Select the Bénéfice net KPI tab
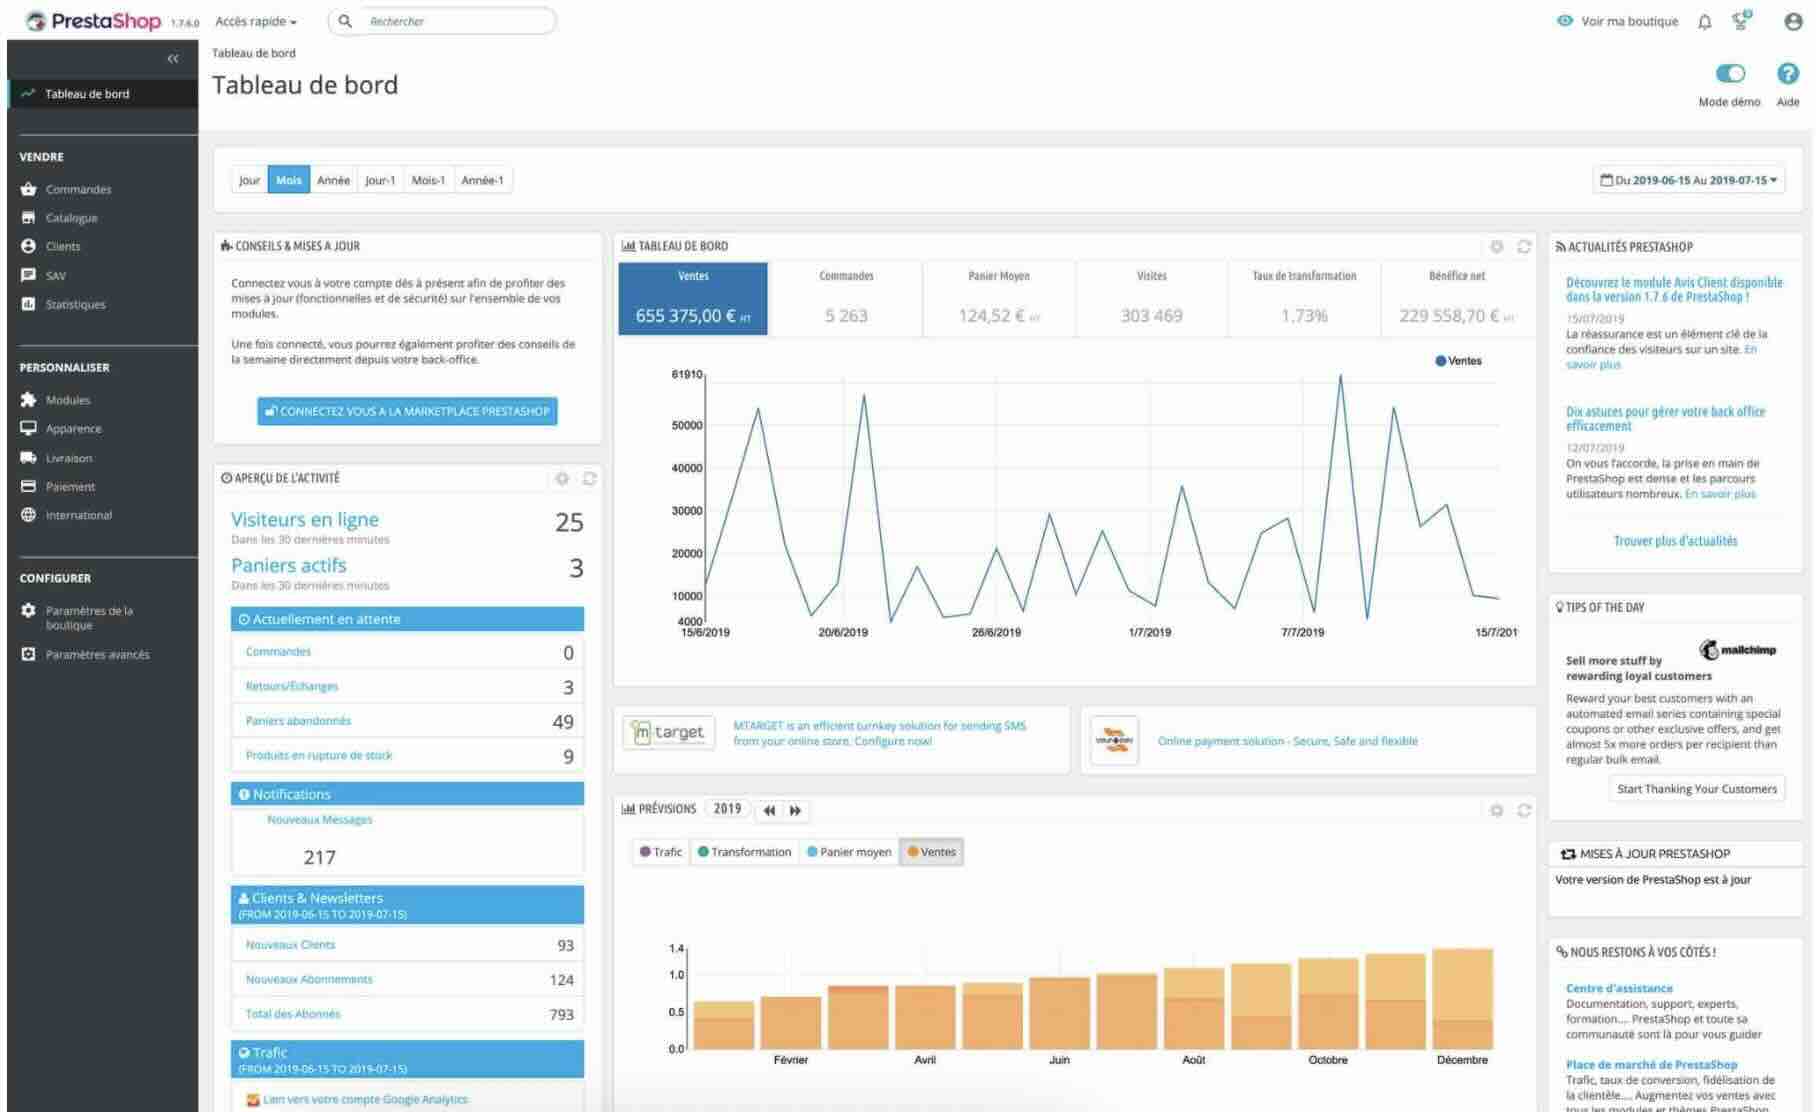This screenshot has width=1816, height=1112. 1457,298
